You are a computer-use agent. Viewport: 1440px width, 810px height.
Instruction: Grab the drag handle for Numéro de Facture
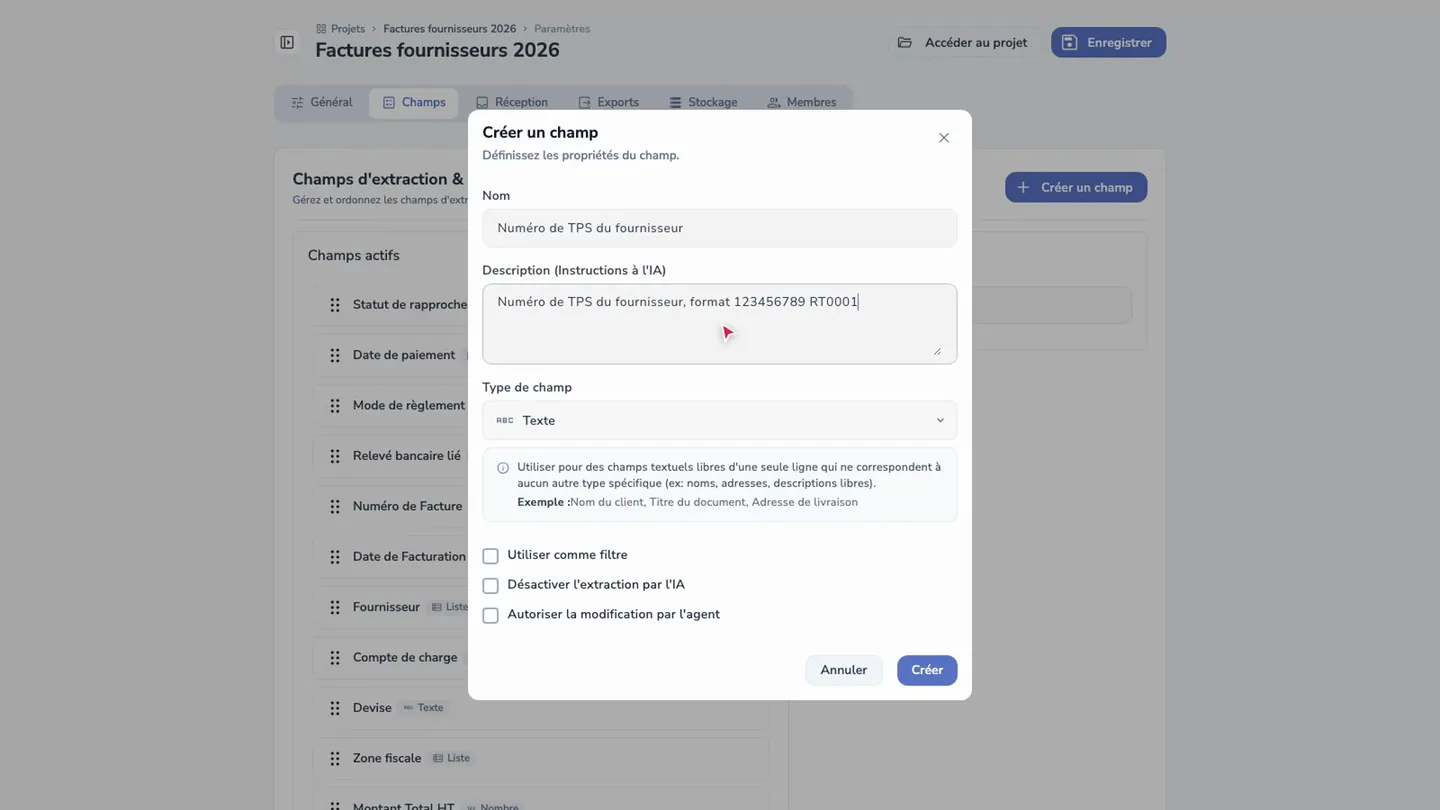click(335, 507)
